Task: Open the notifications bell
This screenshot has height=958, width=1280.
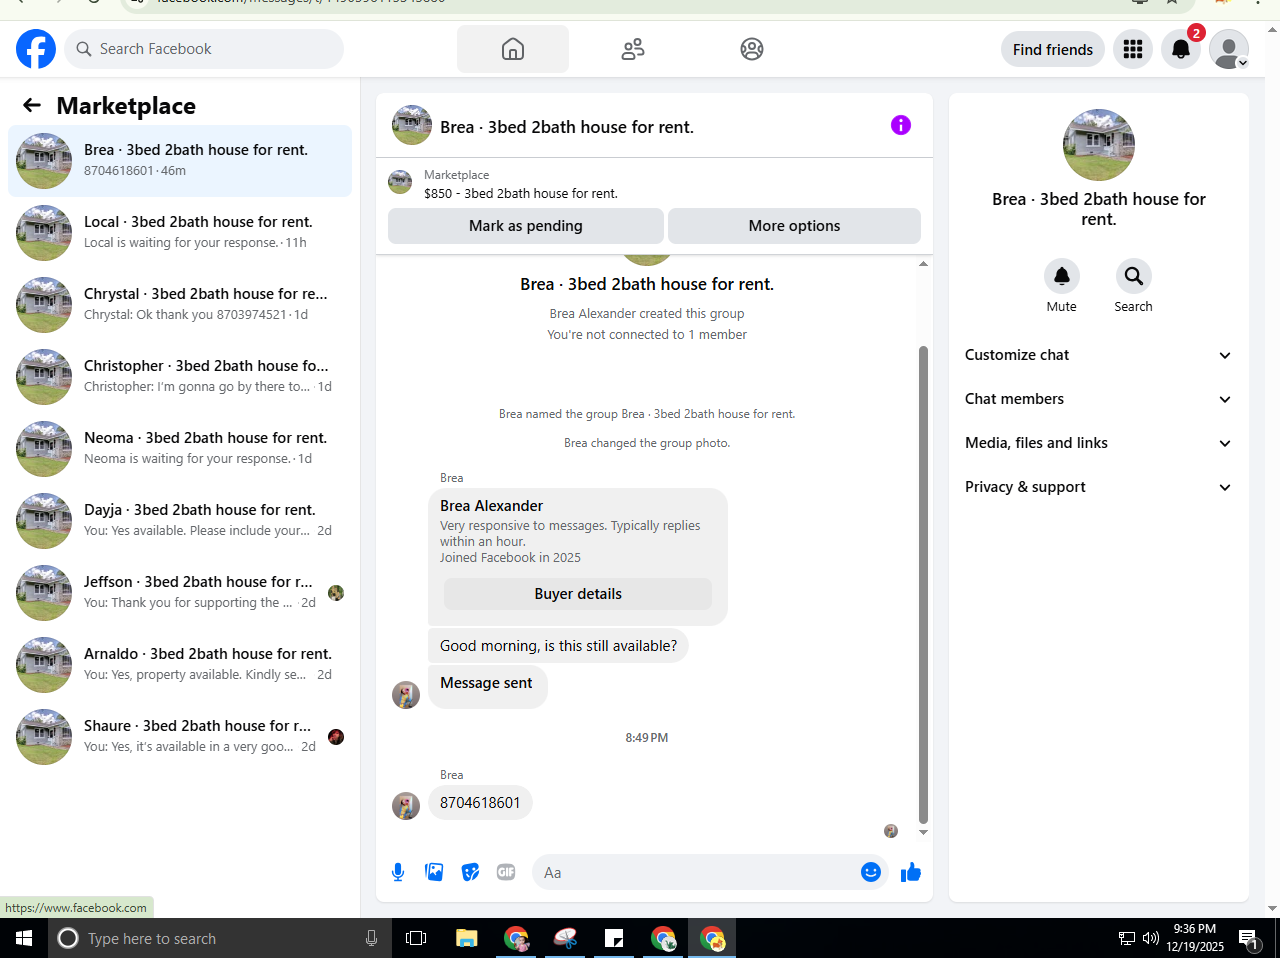Action: 1181,49
